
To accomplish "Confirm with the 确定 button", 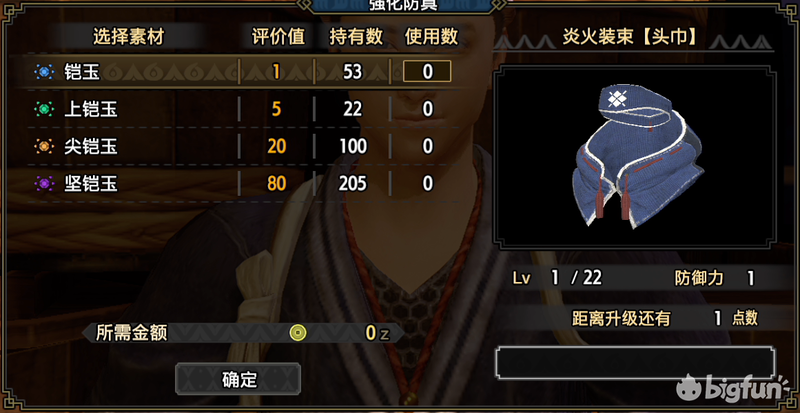I will pyautogui.click(x=238, y=379).
